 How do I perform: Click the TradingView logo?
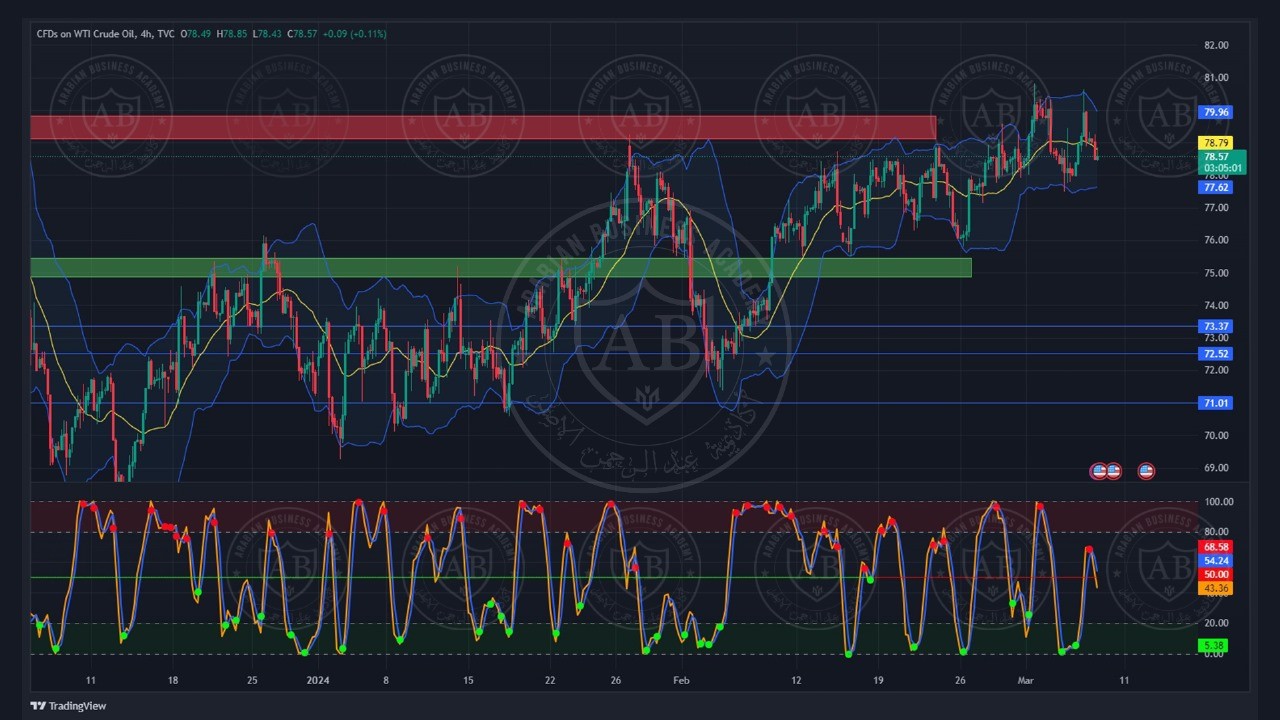coord(68,706)
